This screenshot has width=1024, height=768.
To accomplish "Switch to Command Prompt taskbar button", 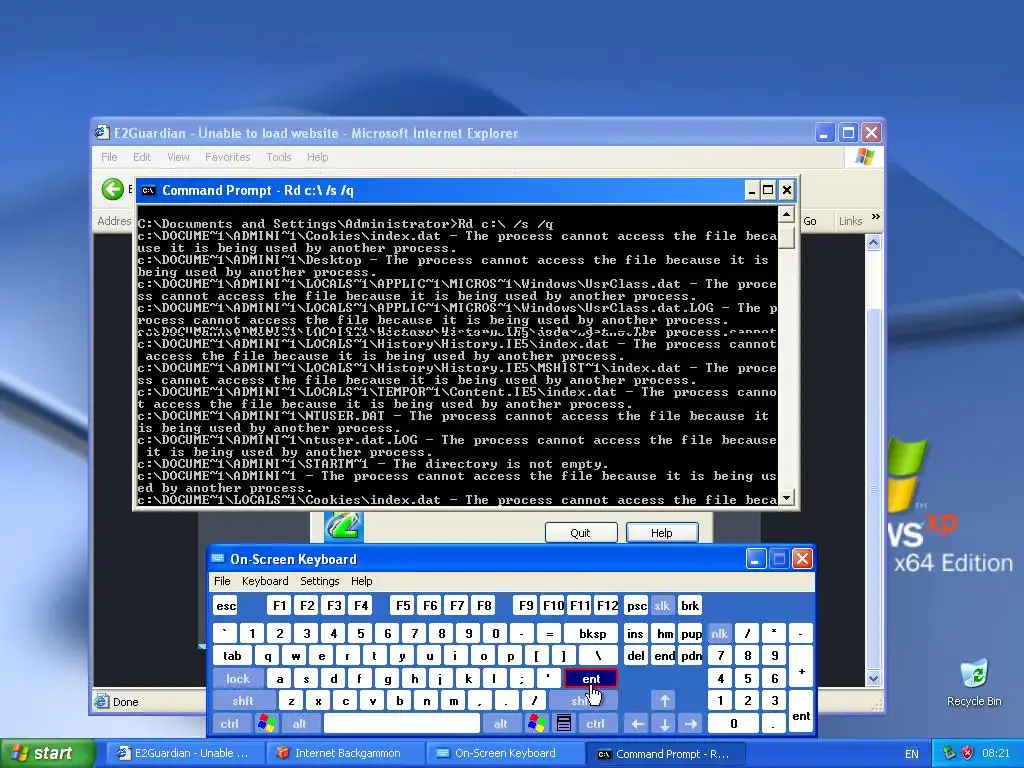I will 664,753.
